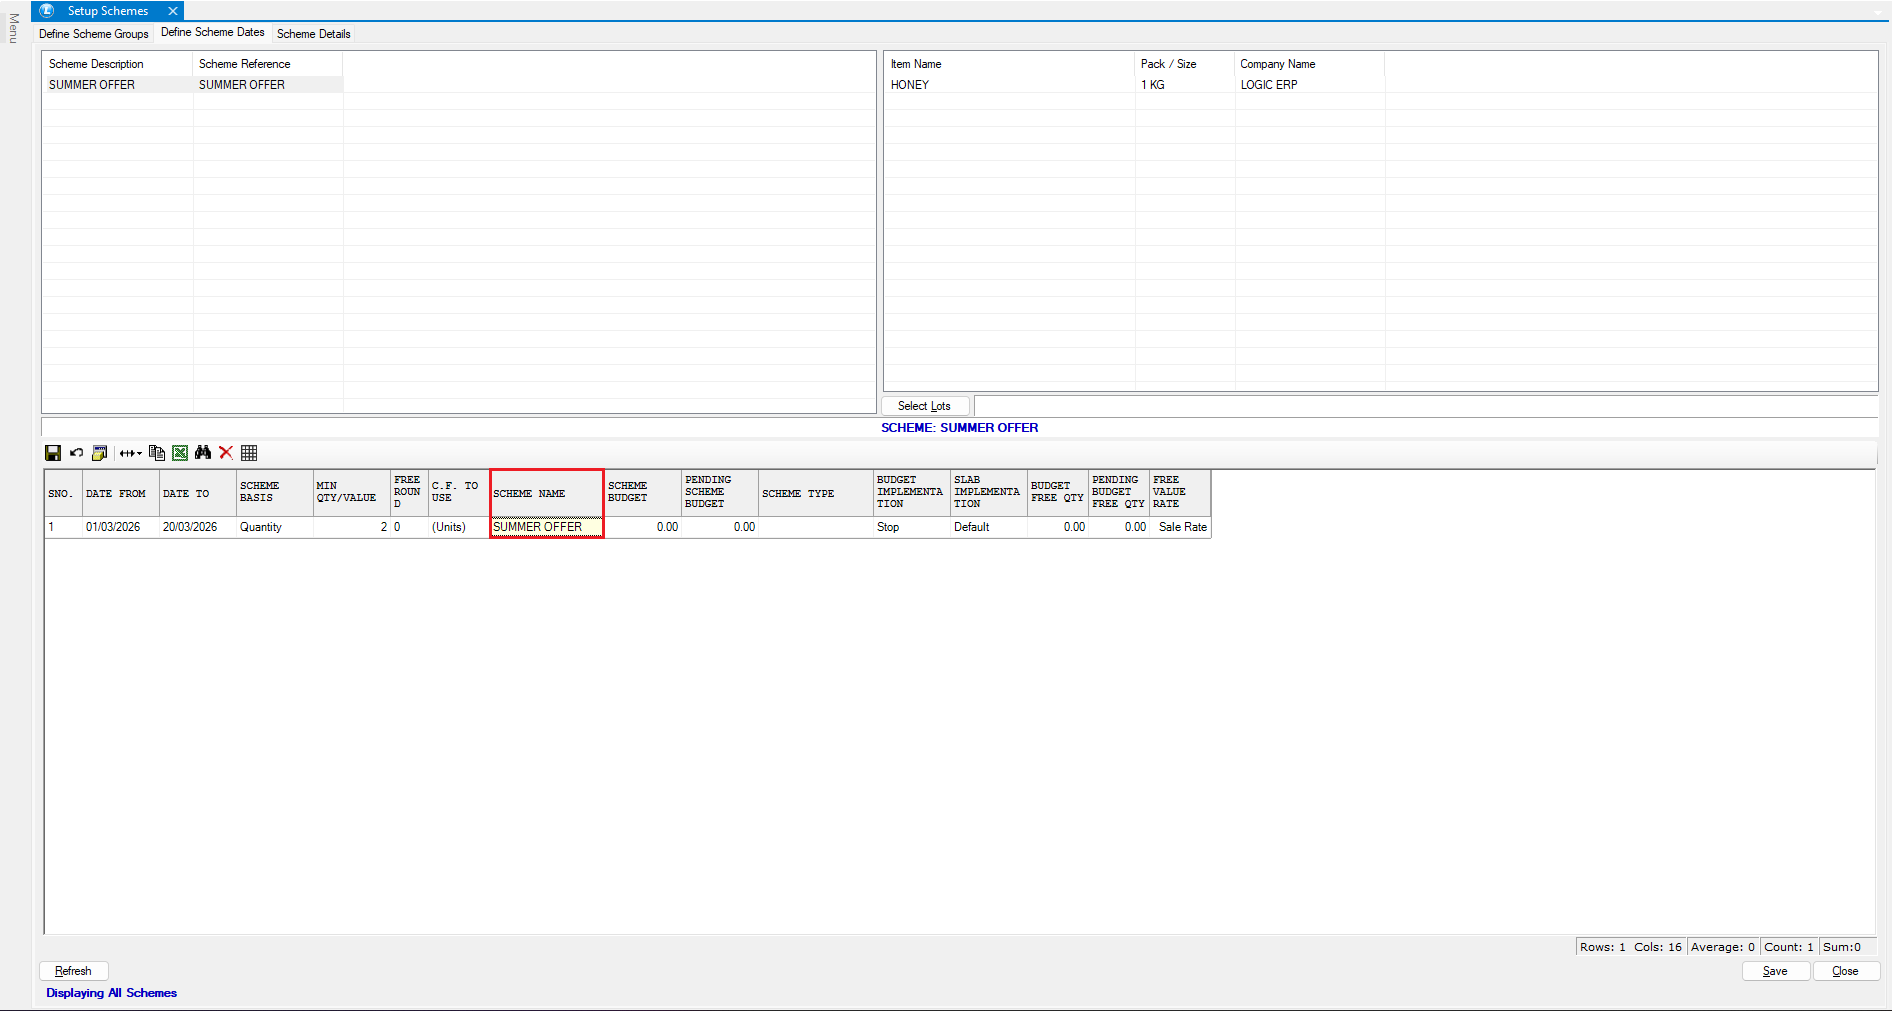
Task: Click the Save button at bottom right
Action: 1775,971
